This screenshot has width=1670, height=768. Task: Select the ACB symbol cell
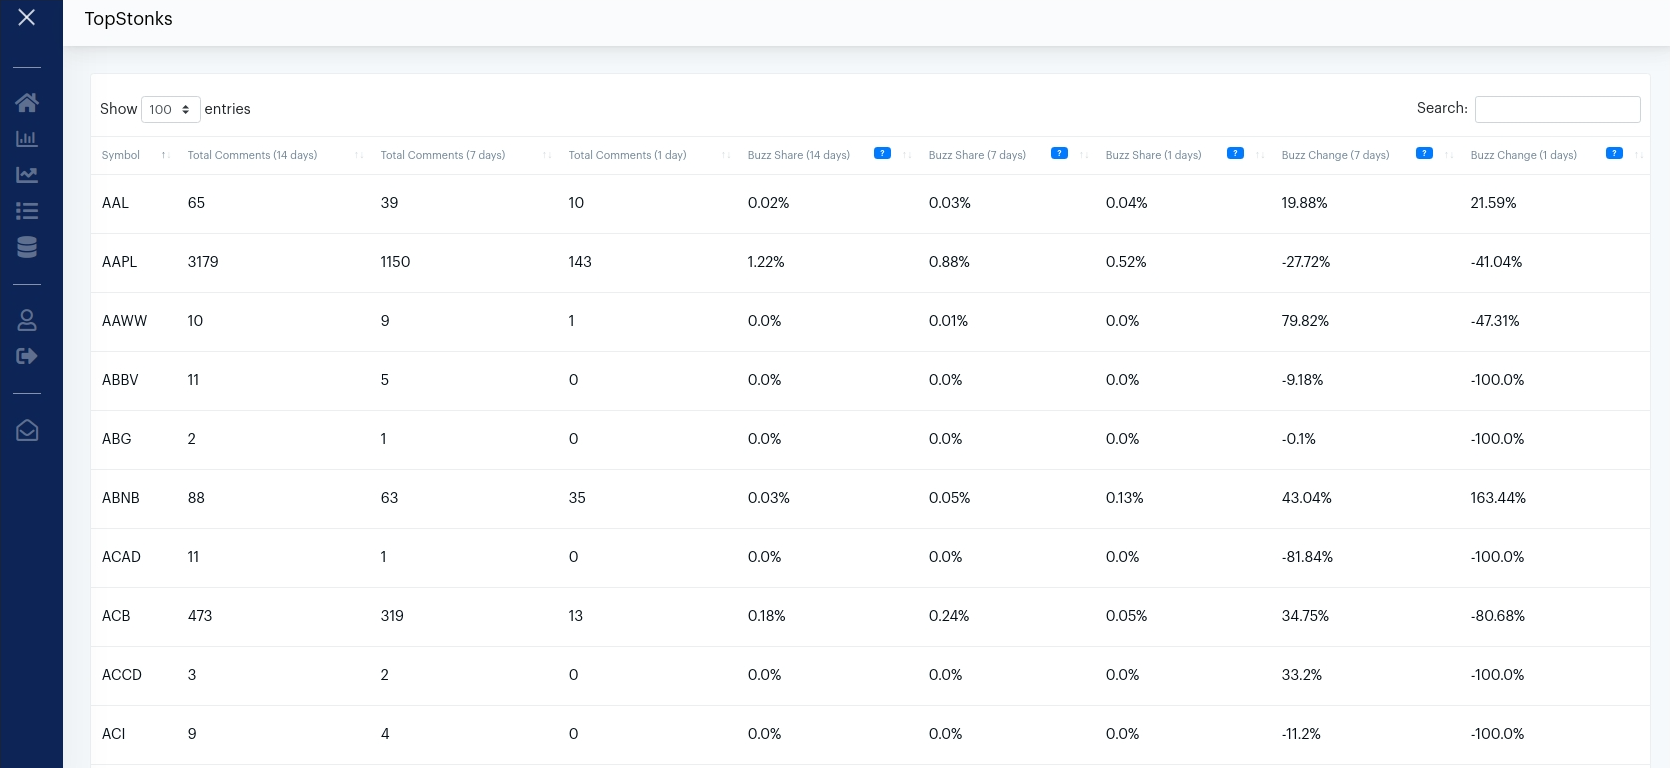116,616
